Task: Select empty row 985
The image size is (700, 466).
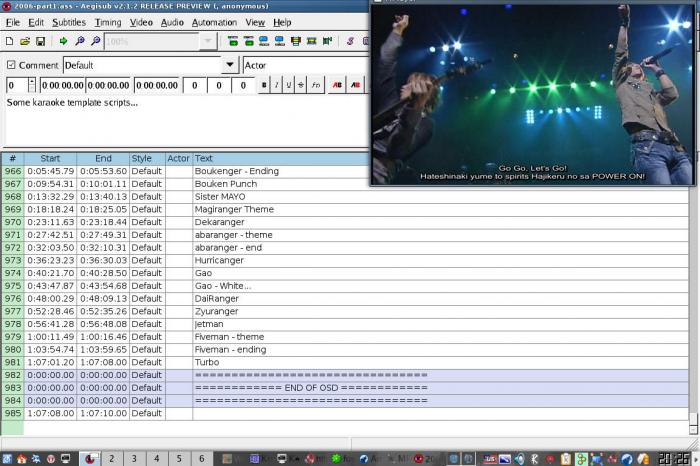Action: coord(345,413)
